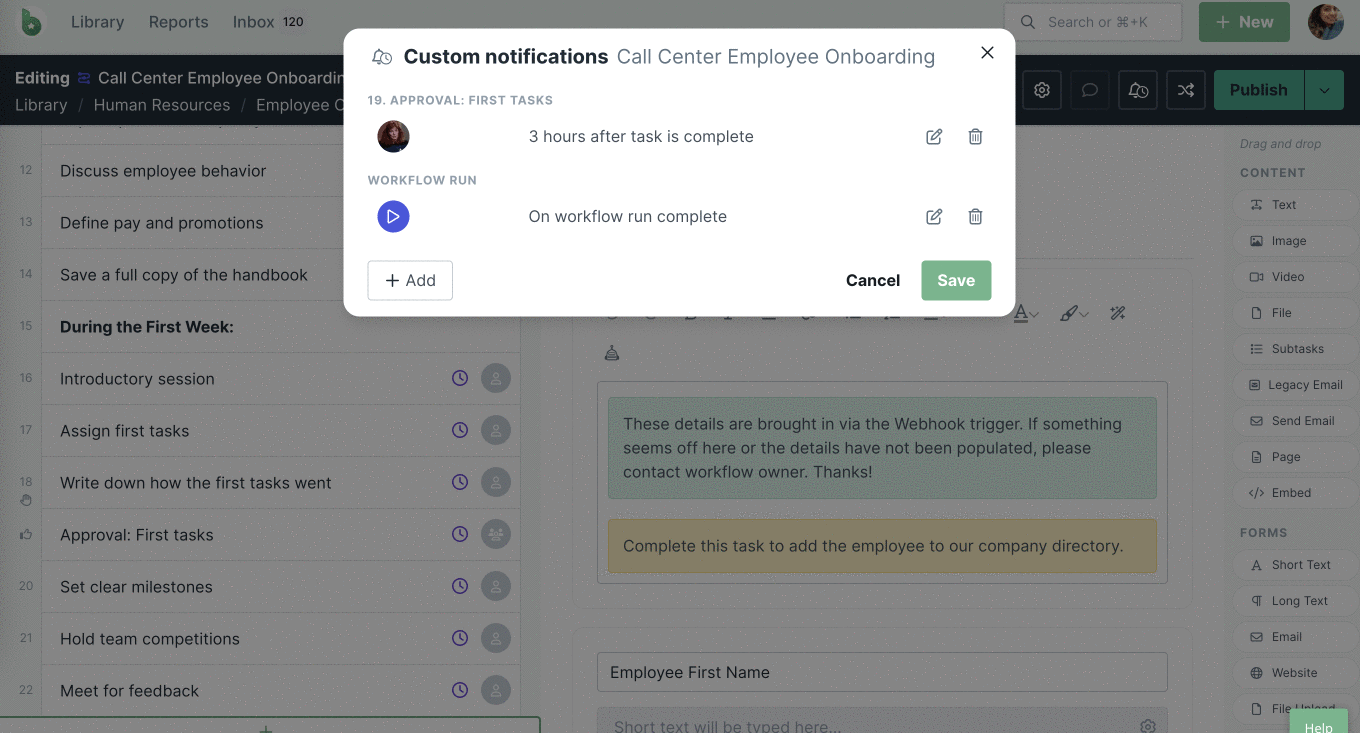Open the Inbox menu
Screen dimensions: 1360x733
click(x=252, y=21)
